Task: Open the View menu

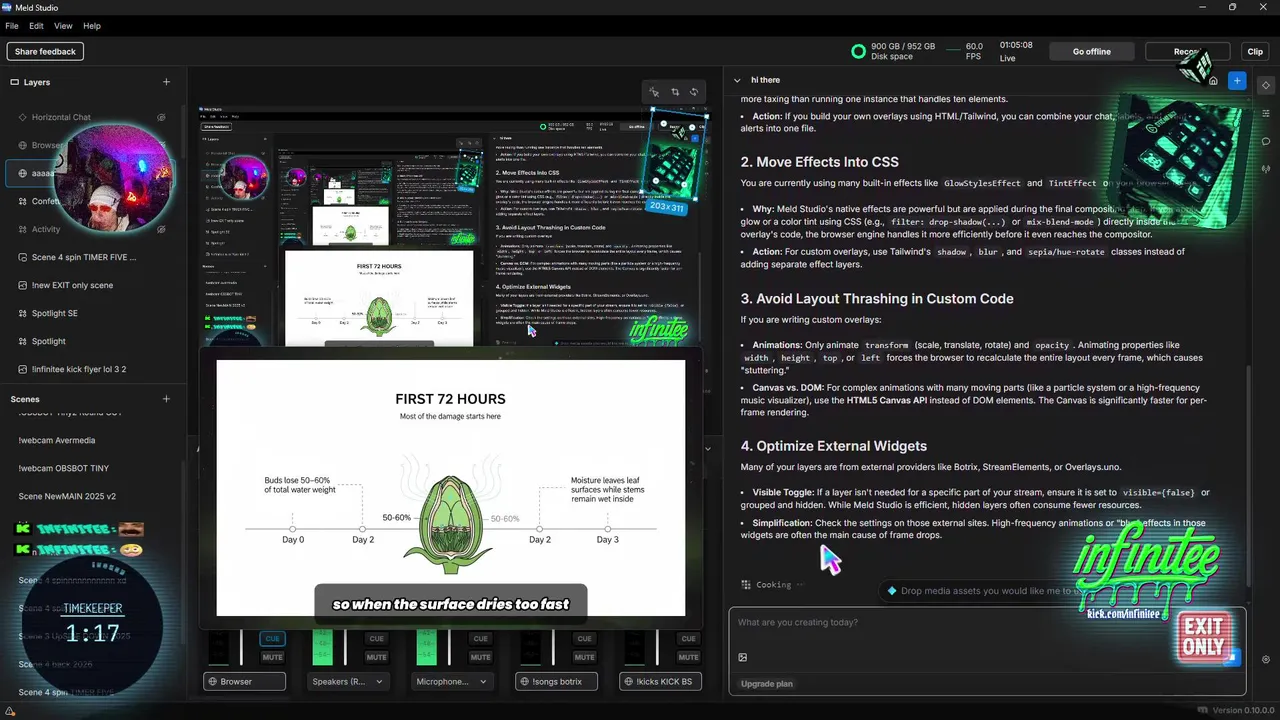Action: click(x=63, y=26)
